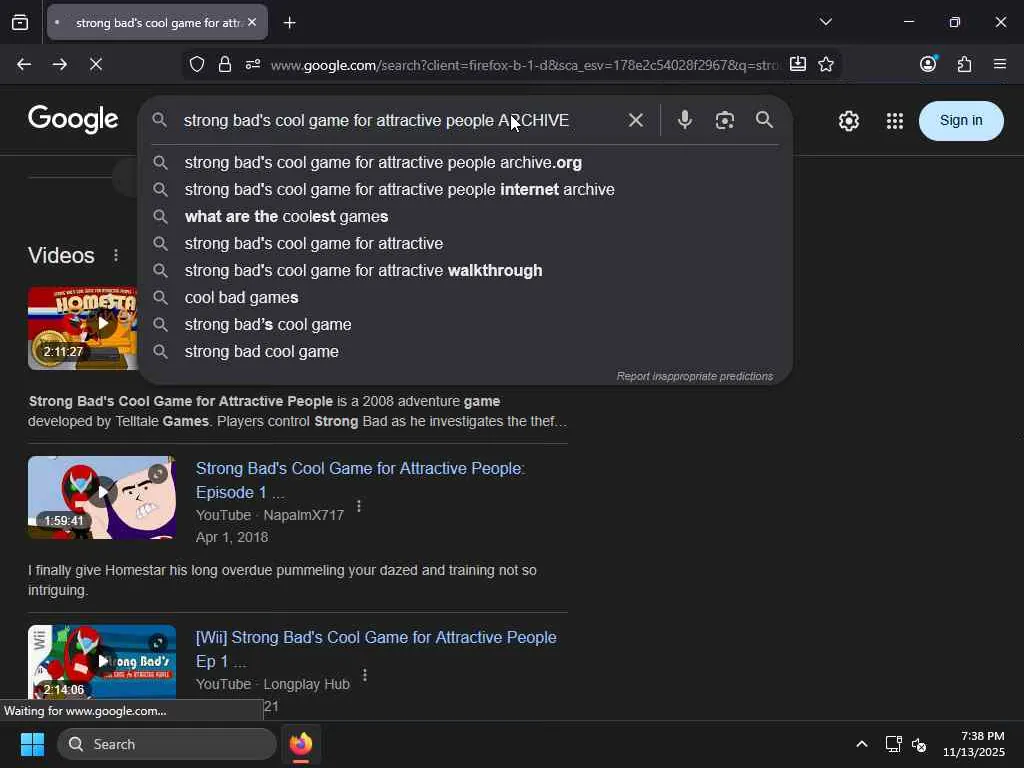This screenshot has height=768, width=1024.
Task: Pick suggestion 'strong bad's cool game for attractive'
Action: tap(465, 244)
